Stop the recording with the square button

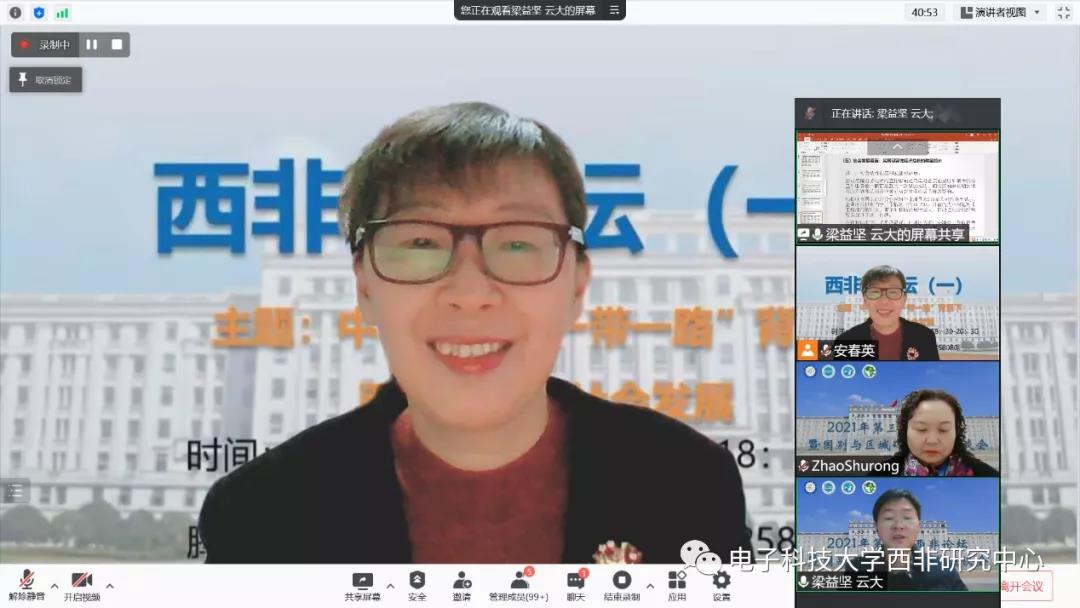point(117,45)
